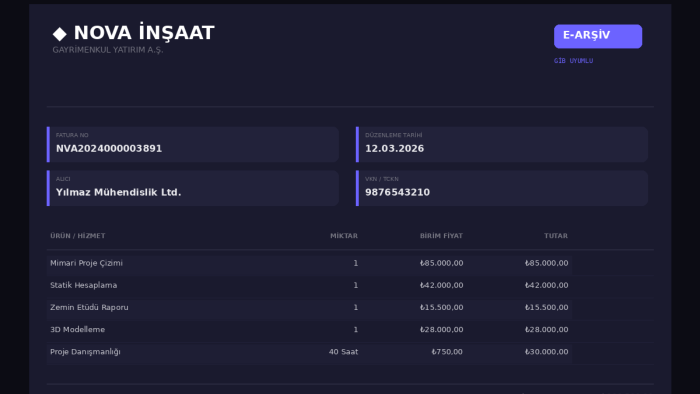Select invoice number NVA2024000003891

[109, 149]
